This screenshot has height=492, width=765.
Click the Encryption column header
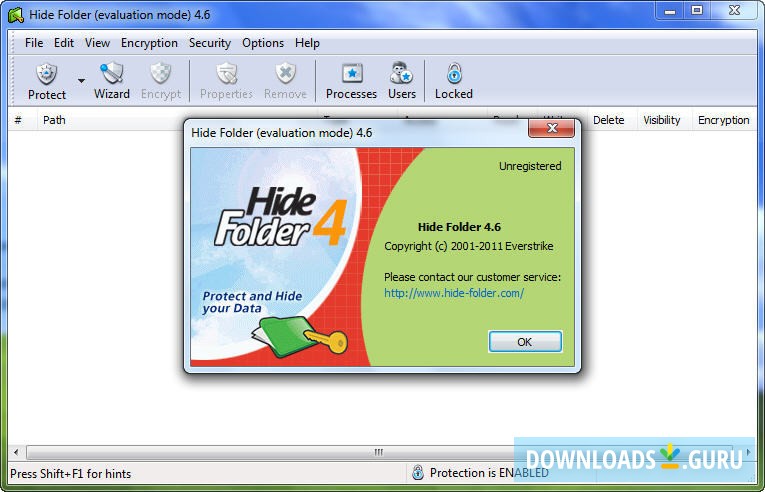pos(724,120)
